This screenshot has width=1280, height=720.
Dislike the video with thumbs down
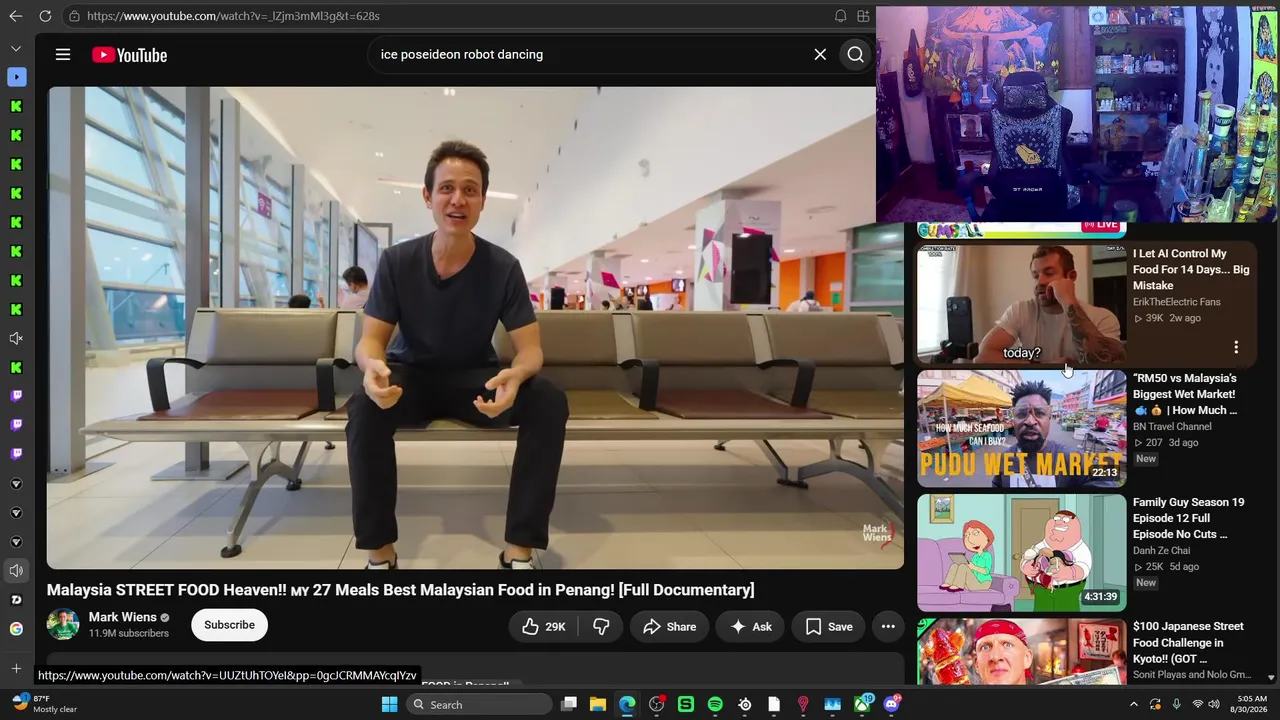[x=601, y=627]
